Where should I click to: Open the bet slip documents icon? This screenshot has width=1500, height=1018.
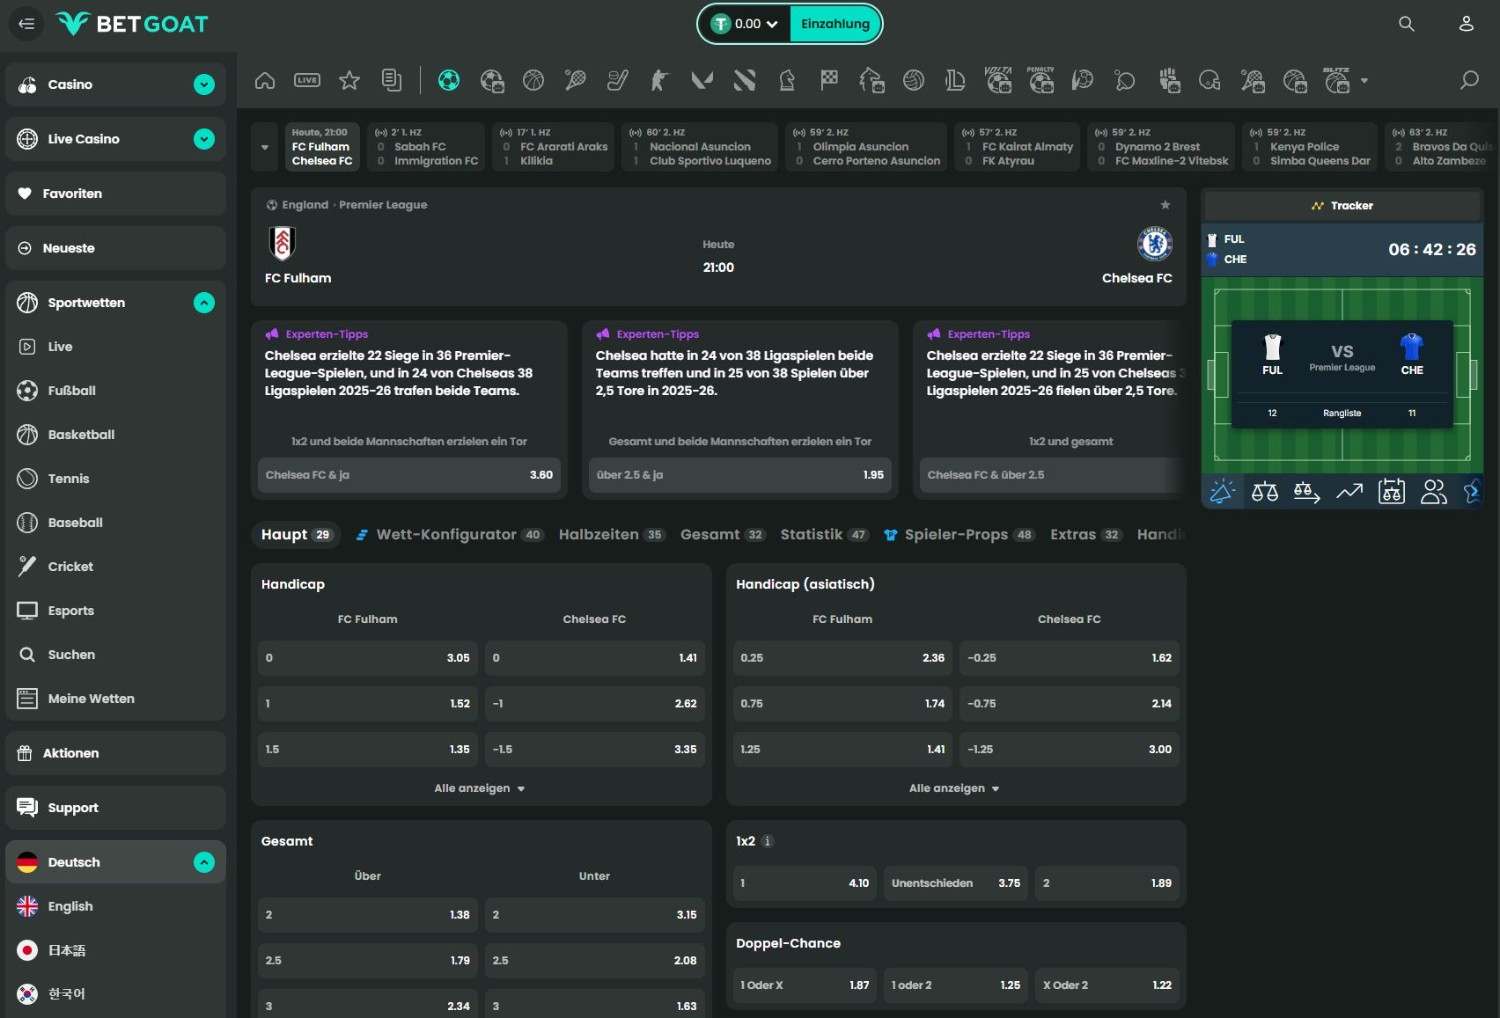[x=392, y=80]
